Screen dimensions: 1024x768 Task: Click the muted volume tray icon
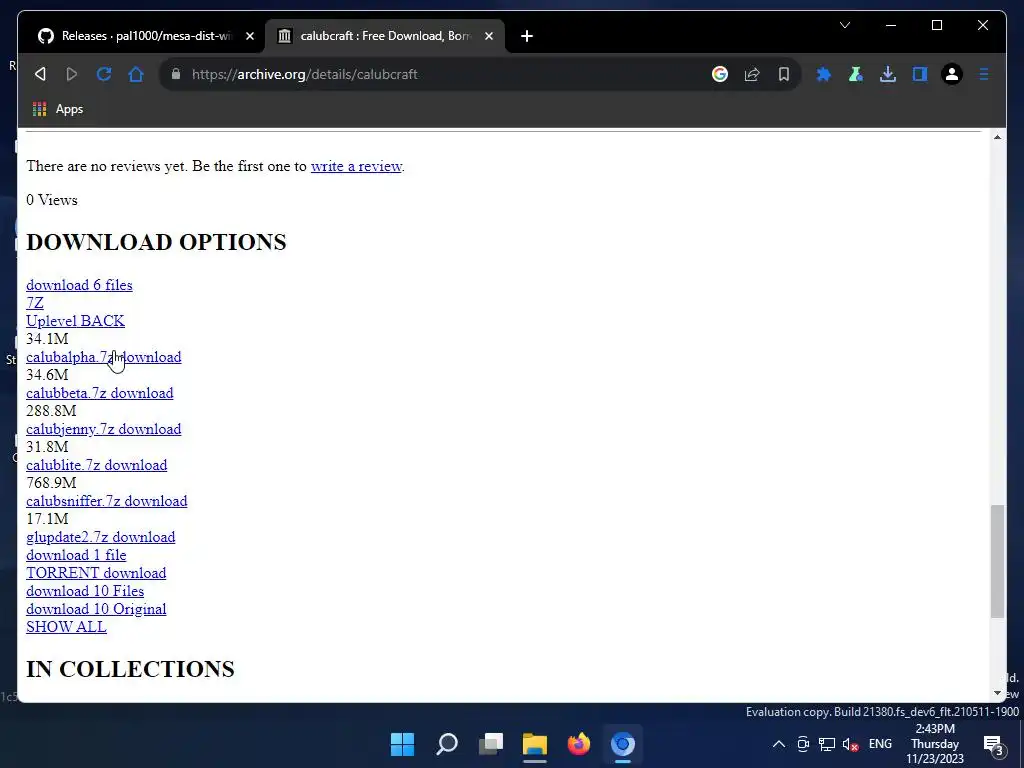coord(850,744)
